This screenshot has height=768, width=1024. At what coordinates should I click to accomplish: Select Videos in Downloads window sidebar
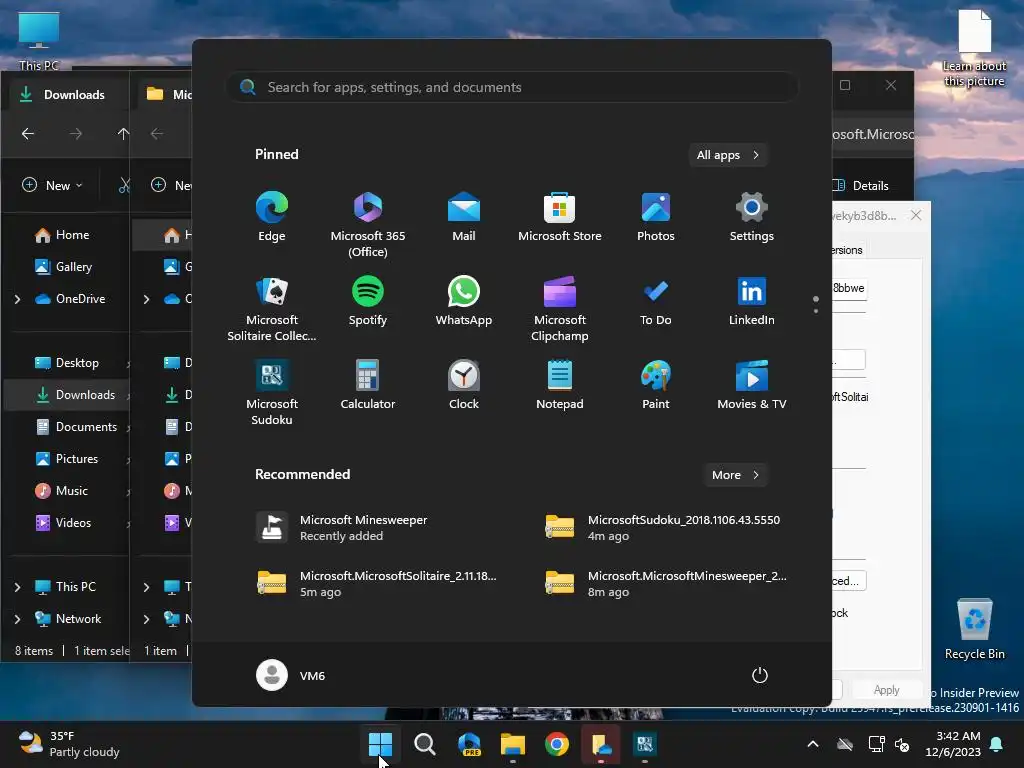coord(65,522)
